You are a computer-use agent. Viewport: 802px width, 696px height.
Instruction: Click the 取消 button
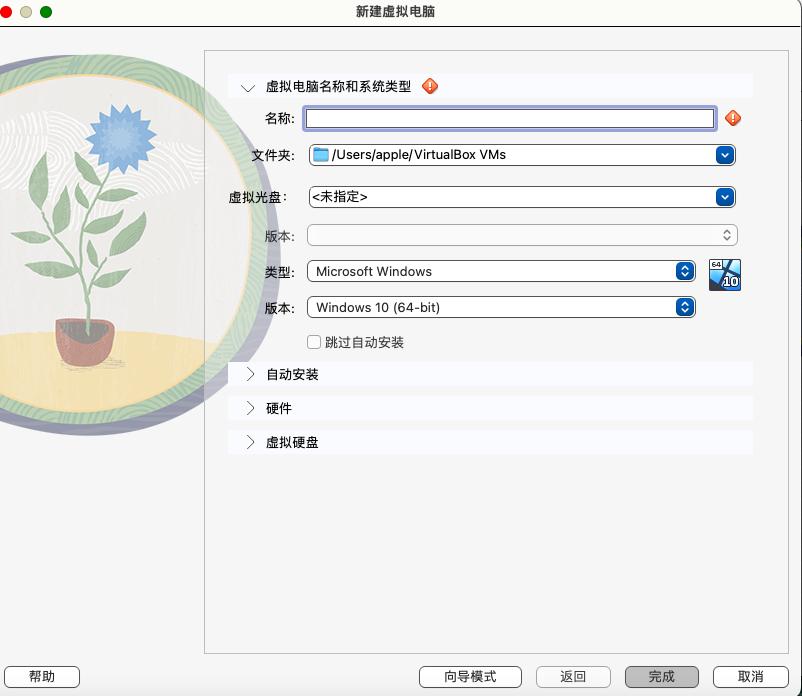[x=750, y=677]
